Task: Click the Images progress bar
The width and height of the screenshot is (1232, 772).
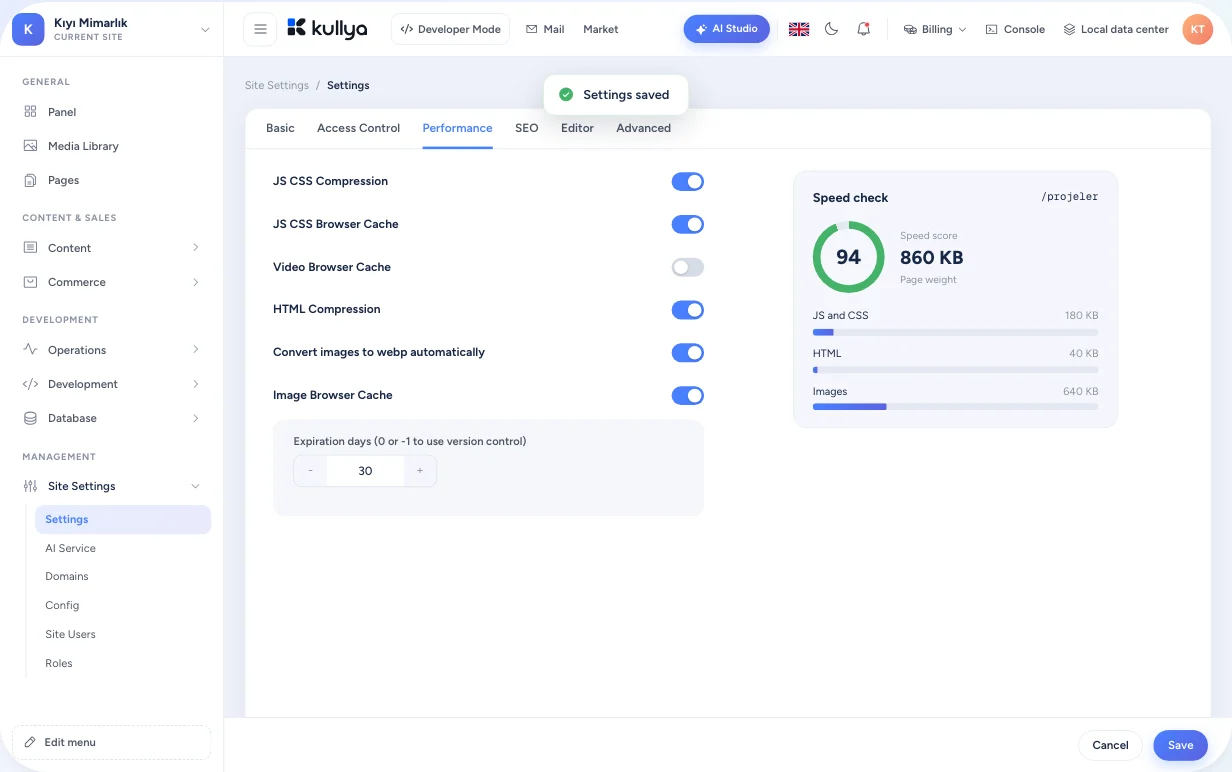Action: tap(955, 407)
